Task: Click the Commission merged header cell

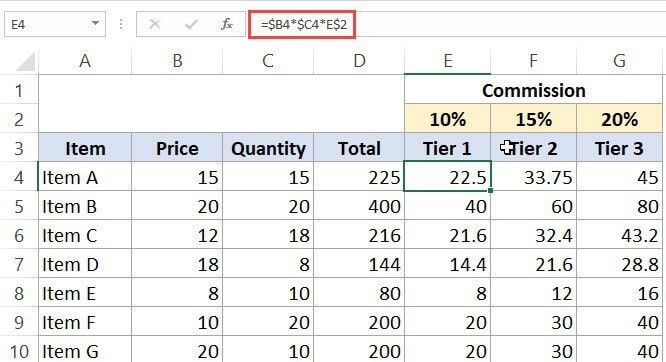Action: tap(533, 90)
